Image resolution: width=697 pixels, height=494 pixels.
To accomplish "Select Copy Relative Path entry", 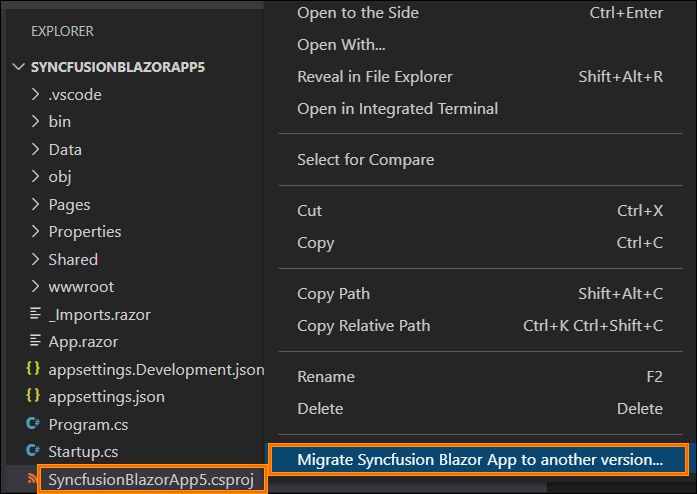I will [480, 326].
